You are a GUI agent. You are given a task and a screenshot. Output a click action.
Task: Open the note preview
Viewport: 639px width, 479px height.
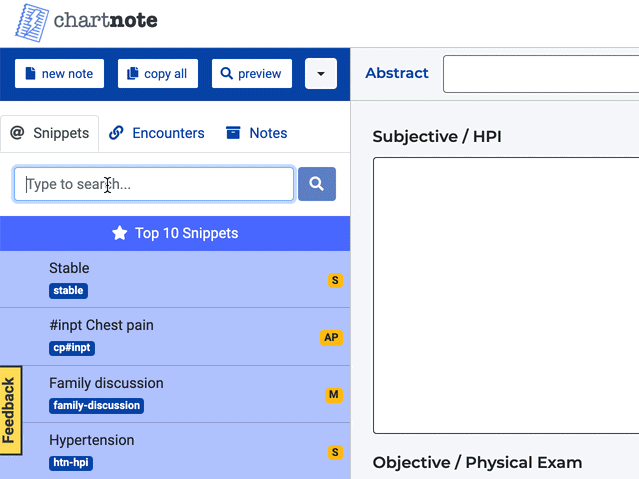(x=252, y=73)
